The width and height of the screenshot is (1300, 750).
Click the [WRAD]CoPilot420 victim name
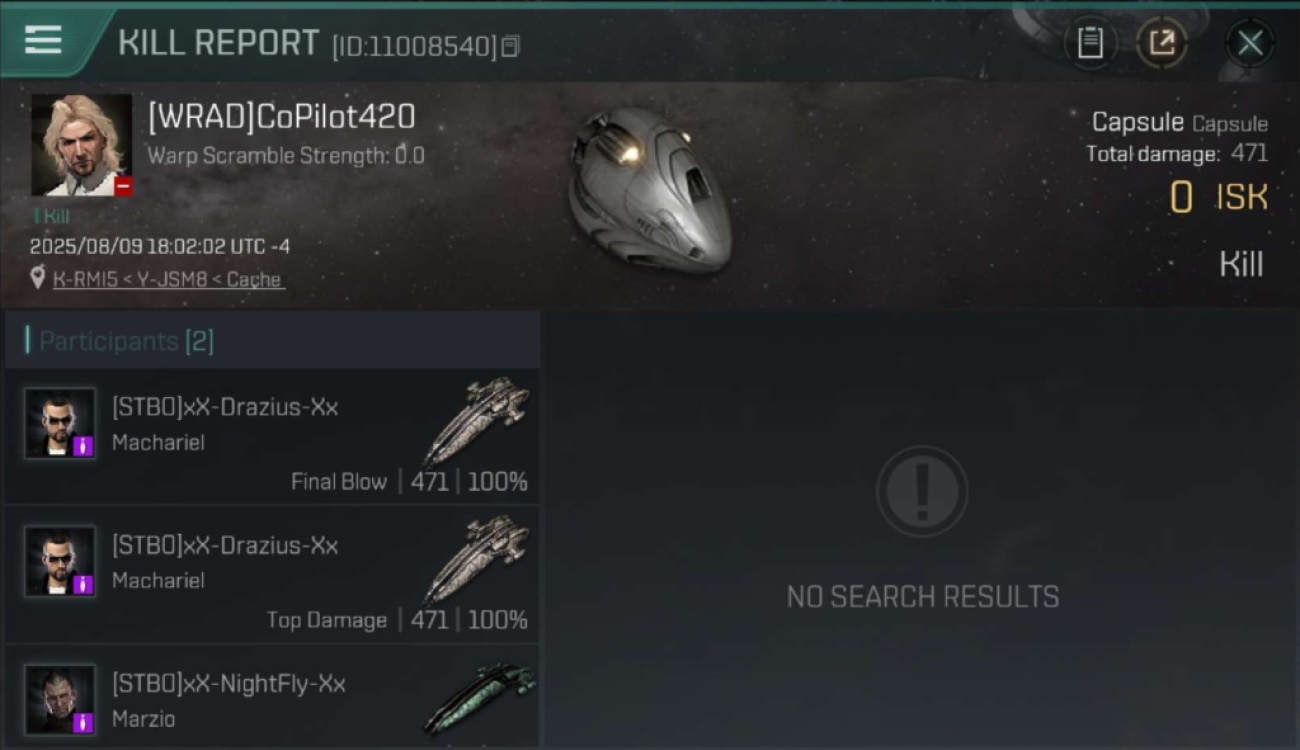[x=281, y=117]
